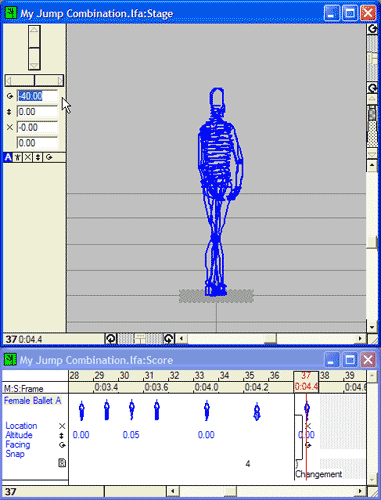Click the Score horizontal scrollbar left arrow
The image size is (381, 500).
point(172,491)
